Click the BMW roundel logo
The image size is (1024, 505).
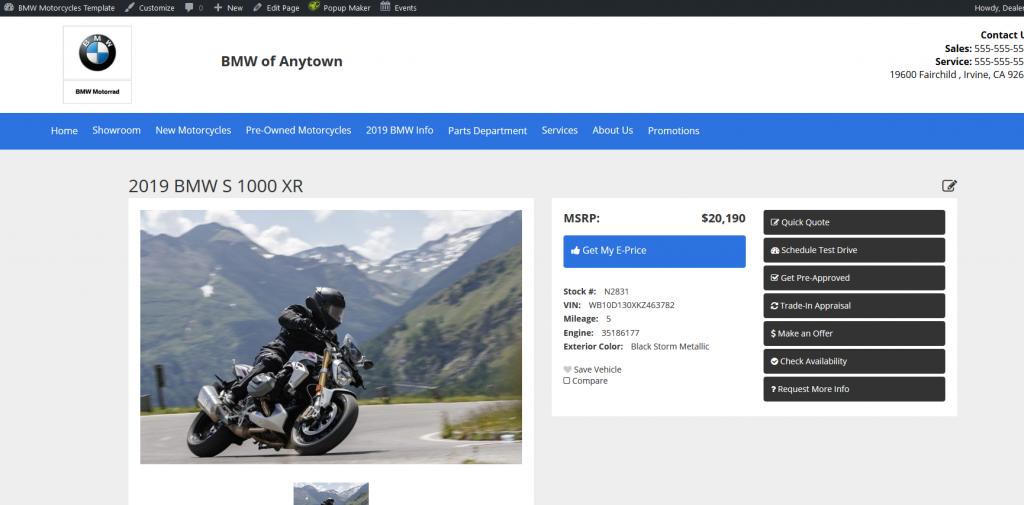pyautogui.click(x=97, y=53)
